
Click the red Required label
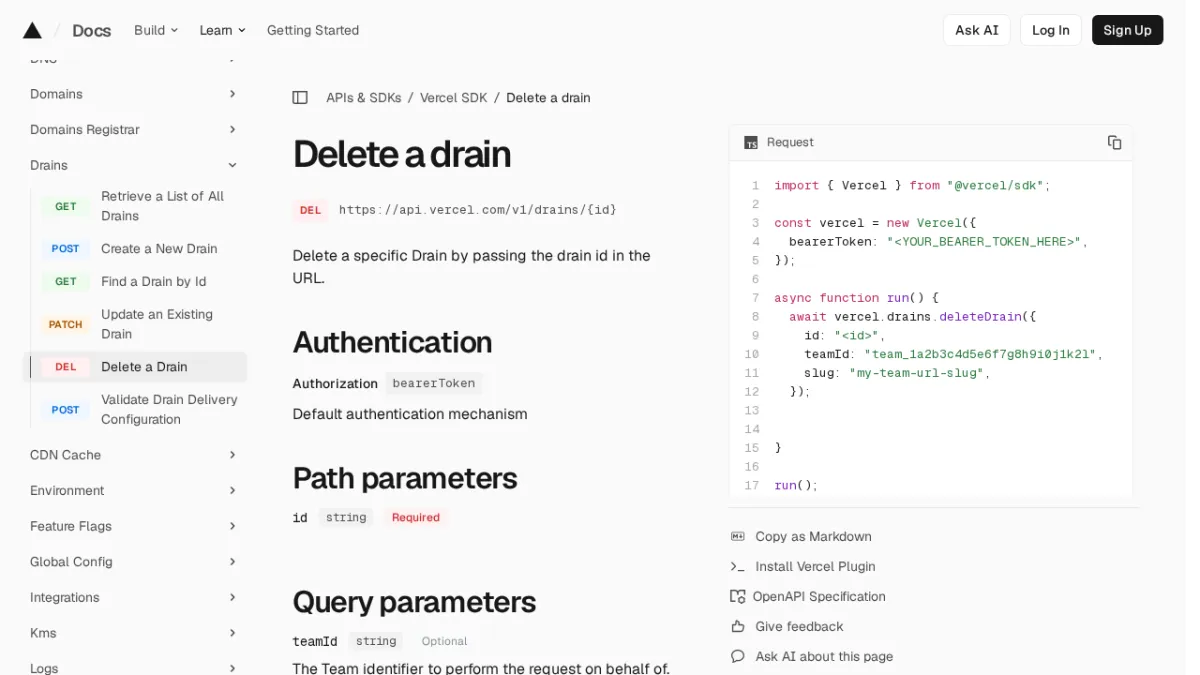click(x=416, y=518)
